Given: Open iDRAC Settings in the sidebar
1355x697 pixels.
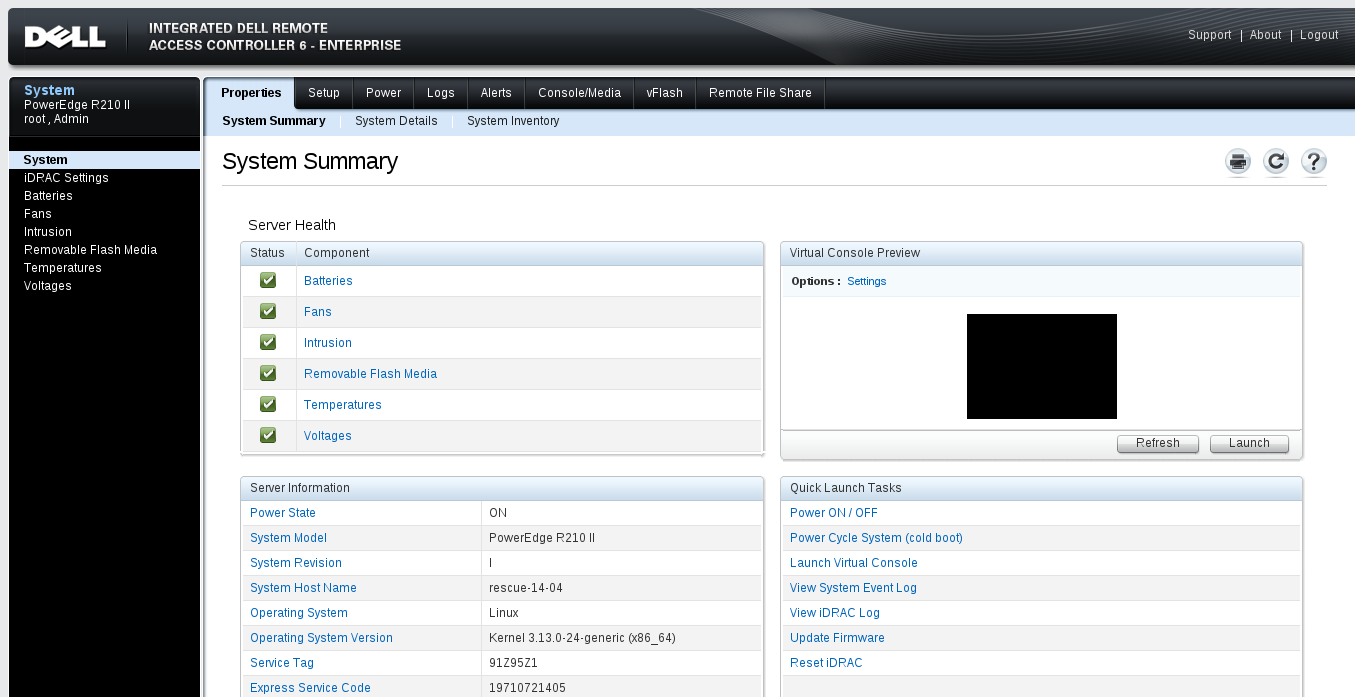Looking at the screenshot, I should click(x=66, y=178).
